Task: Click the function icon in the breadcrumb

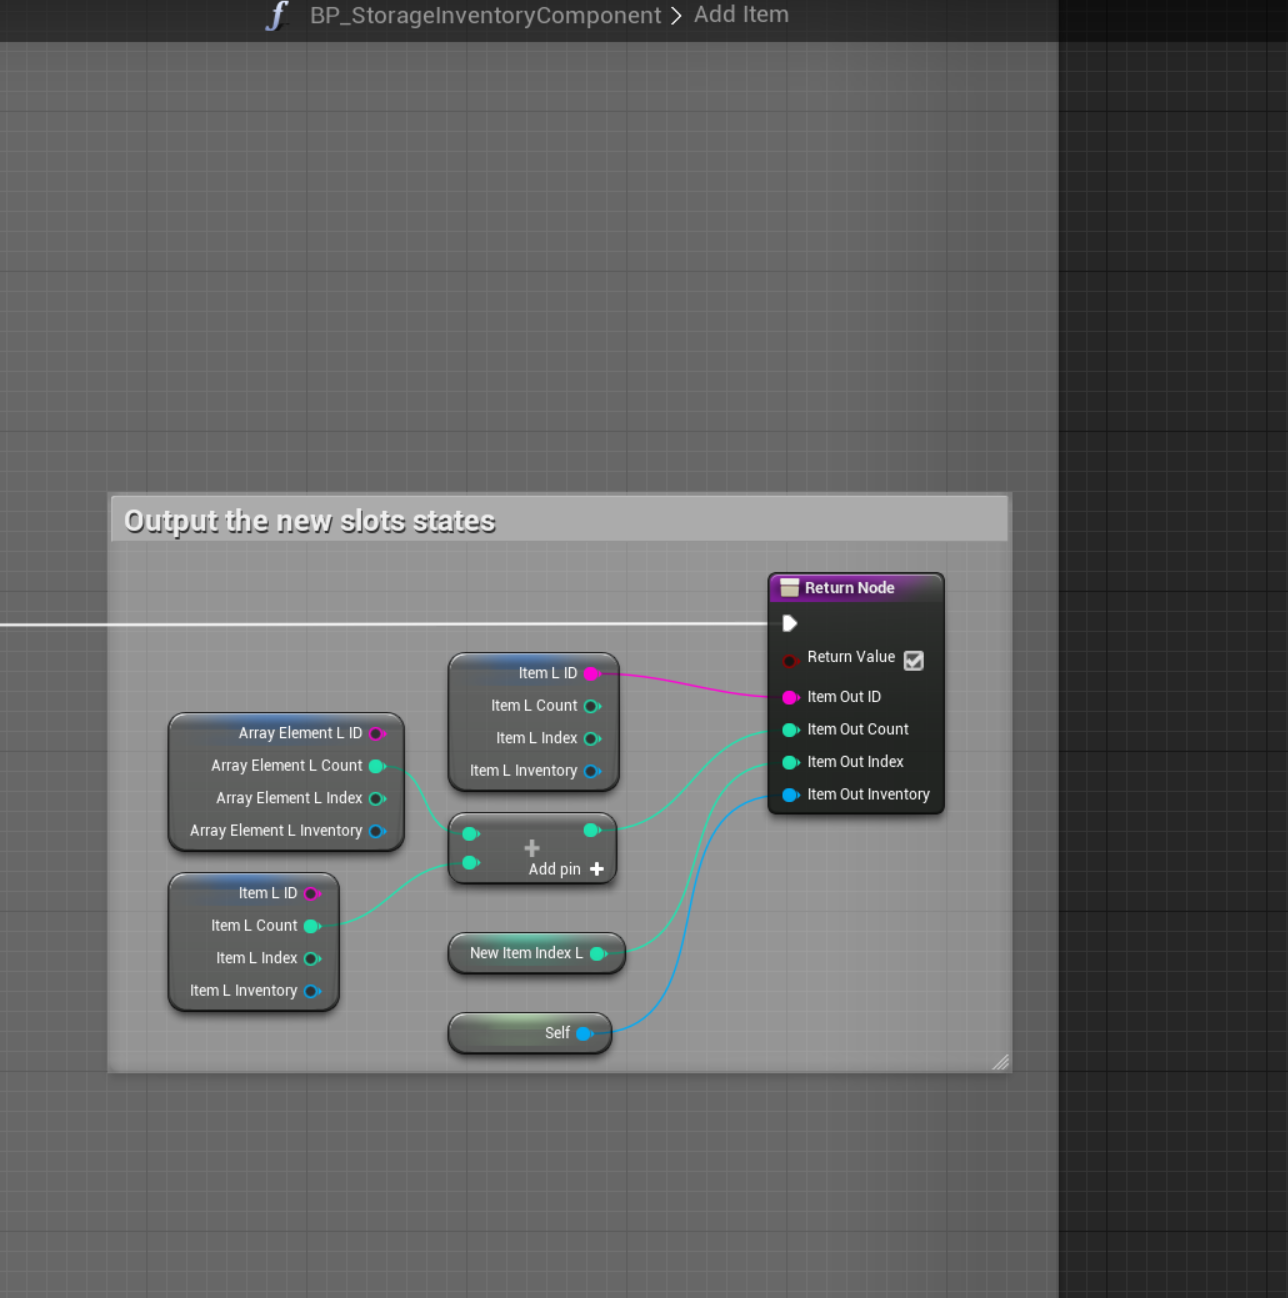Action: 277,16
